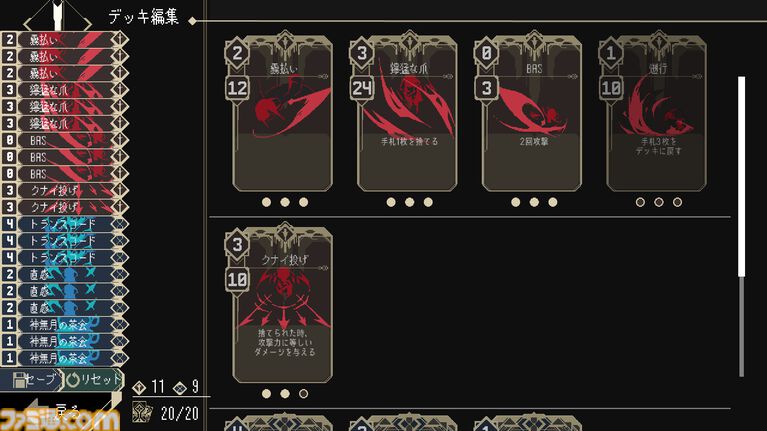Select the 獰猛な爪 card showing 24 damage
The width and height of the screenshot is (767, 431).
[x=407, y=112]
